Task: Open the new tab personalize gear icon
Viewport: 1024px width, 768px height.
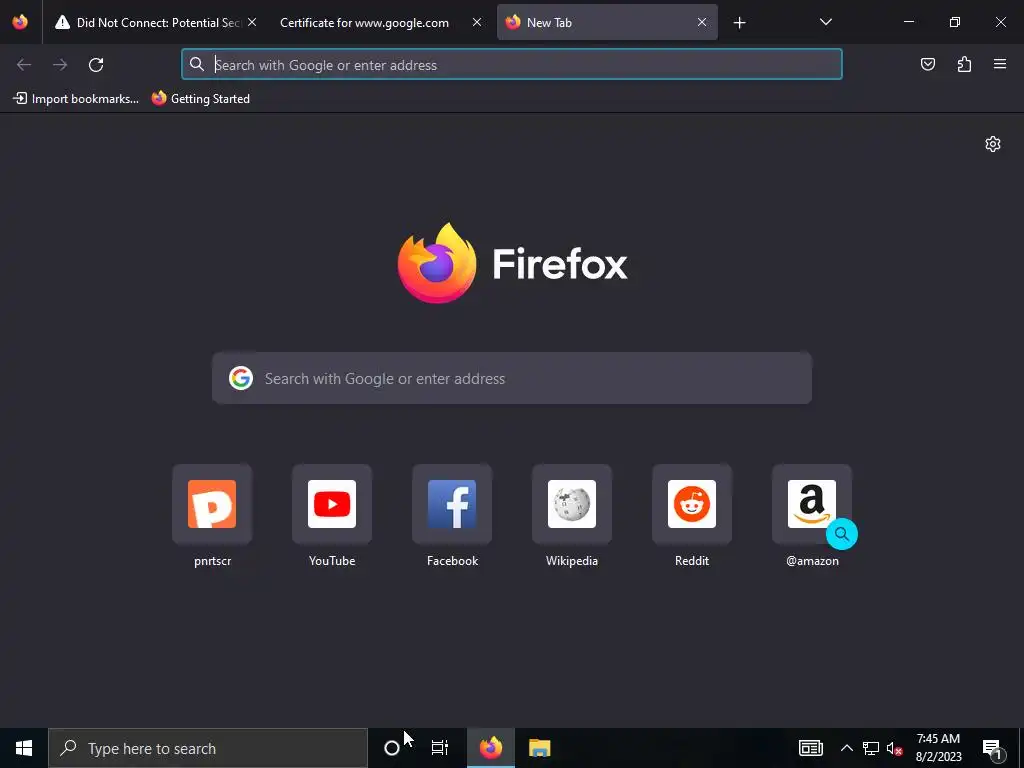Action: 993,144
